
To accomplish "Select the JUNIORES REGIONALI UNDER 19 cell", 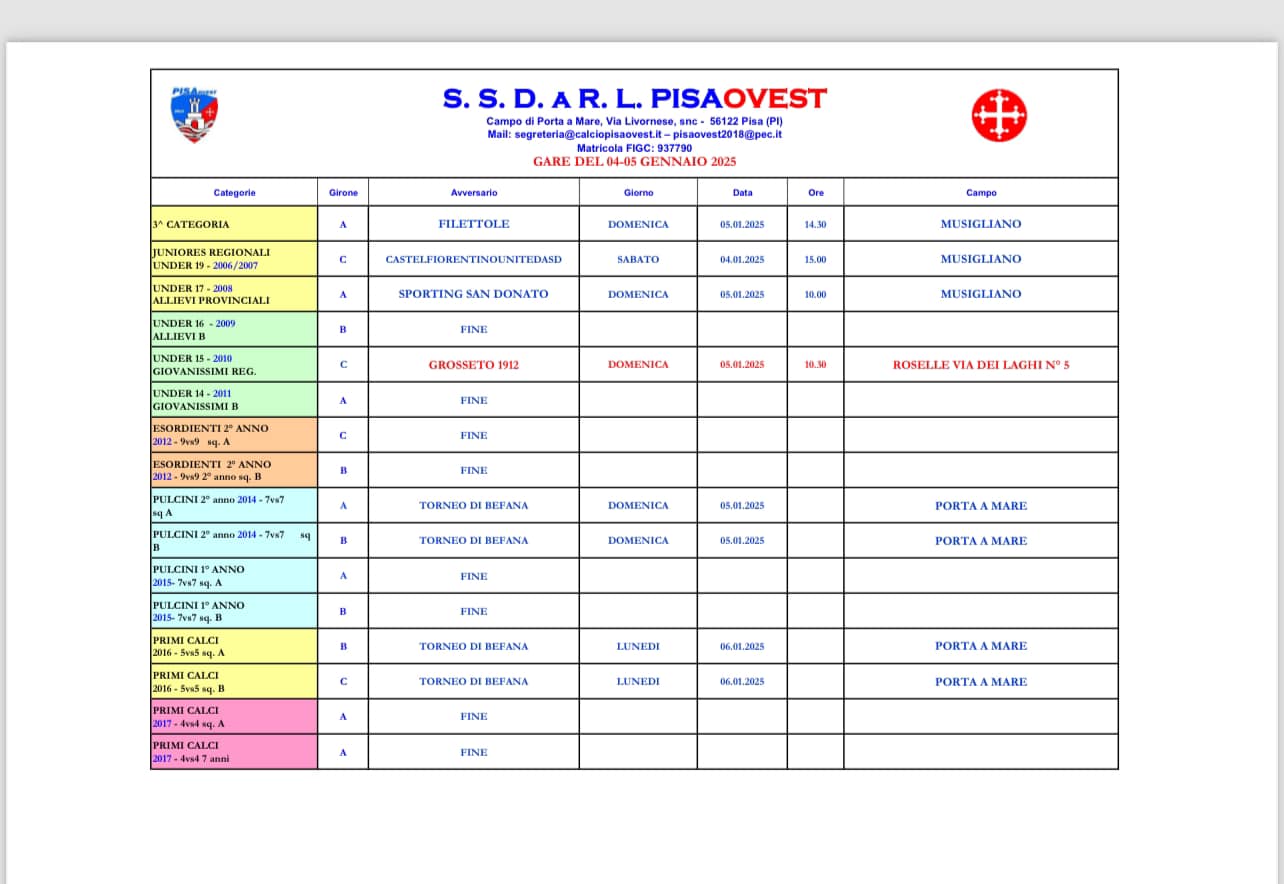I will tap(234, 259).
